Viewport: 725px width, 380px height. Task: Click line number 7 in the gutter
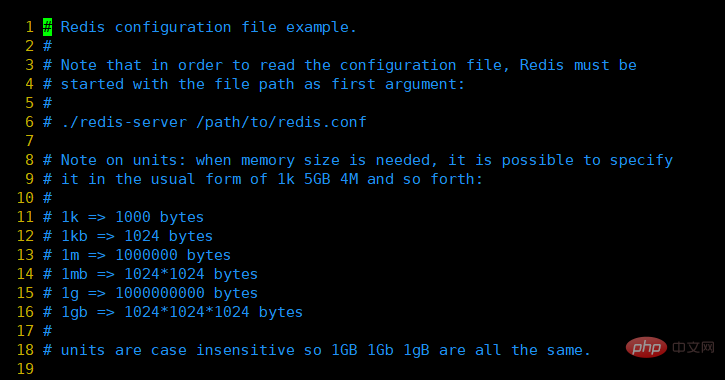pyautogui.click(x=30, y=141)
